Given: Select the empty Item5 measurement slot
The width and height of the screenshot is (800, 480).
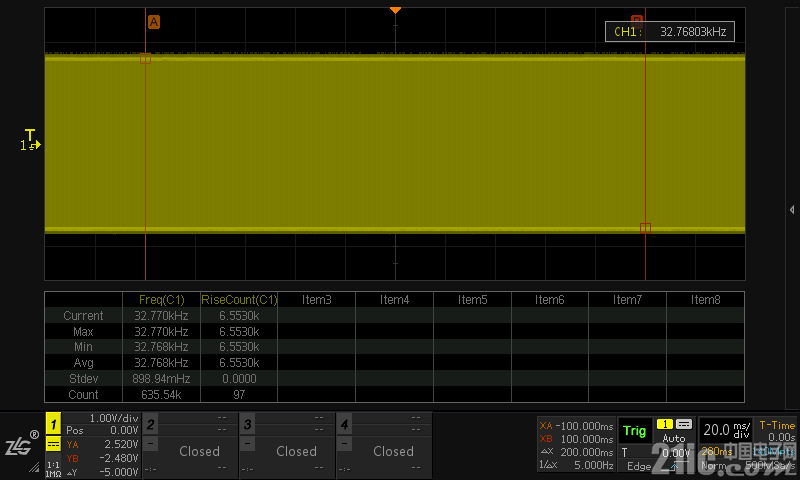Looking at the screenshot, I should (x=472, y=299).
